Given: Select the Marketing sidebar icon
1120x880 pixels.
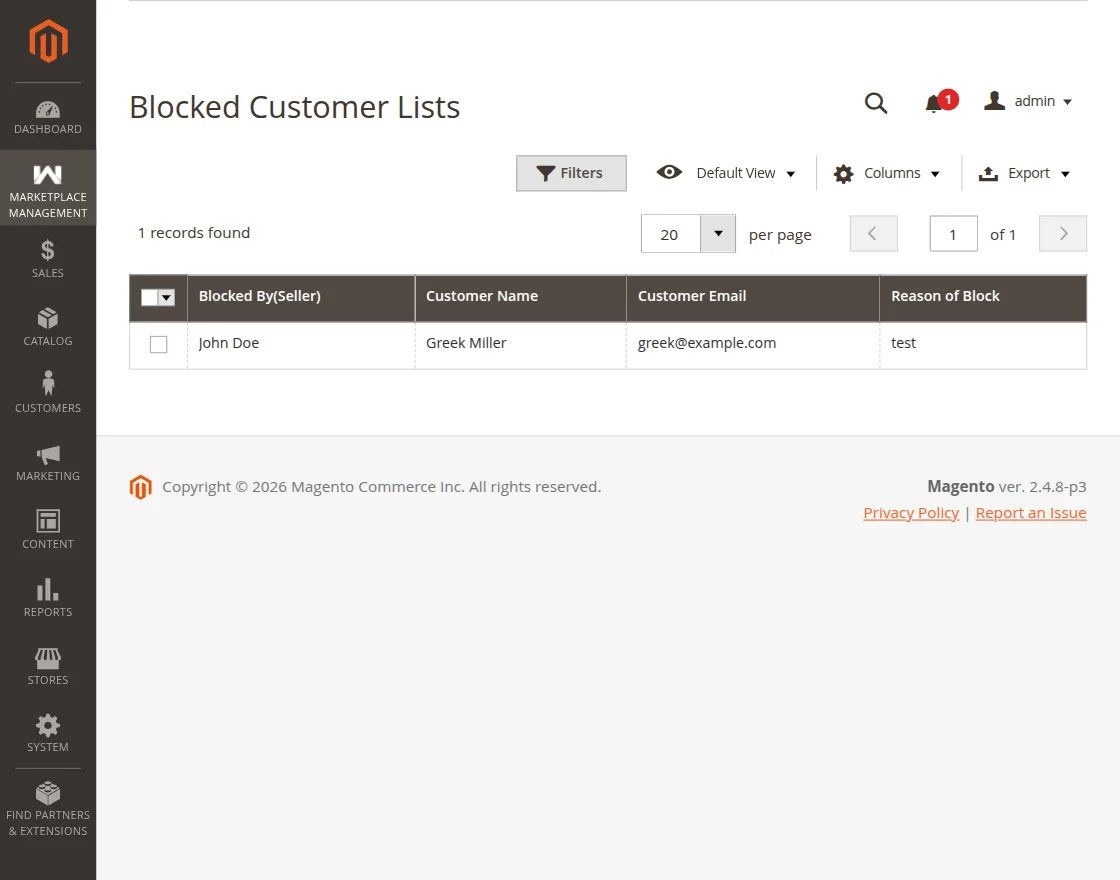Looking at the screenshot, I should [47, 456].
